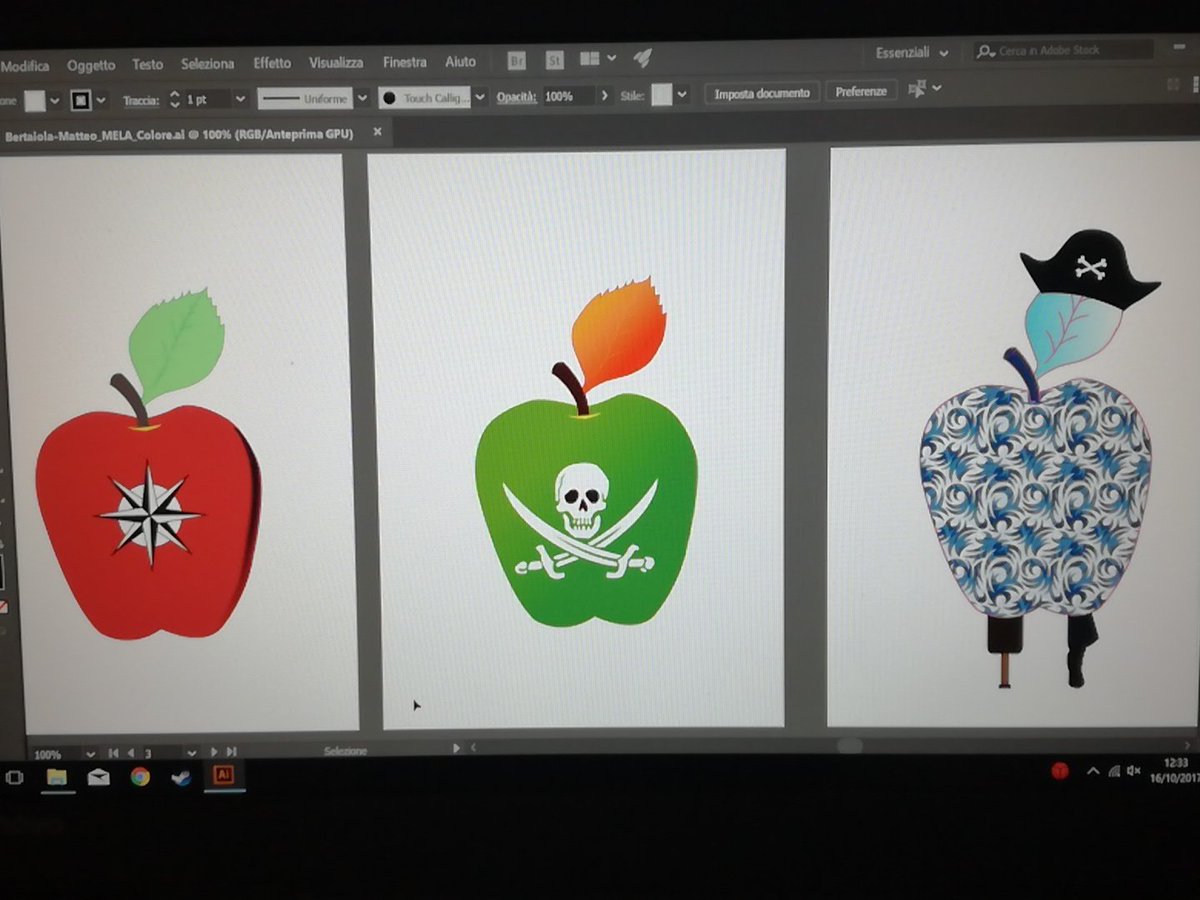Click the horizontal scrollbar thumb
Screen dimensions: 1200x900
coord(849,745)
